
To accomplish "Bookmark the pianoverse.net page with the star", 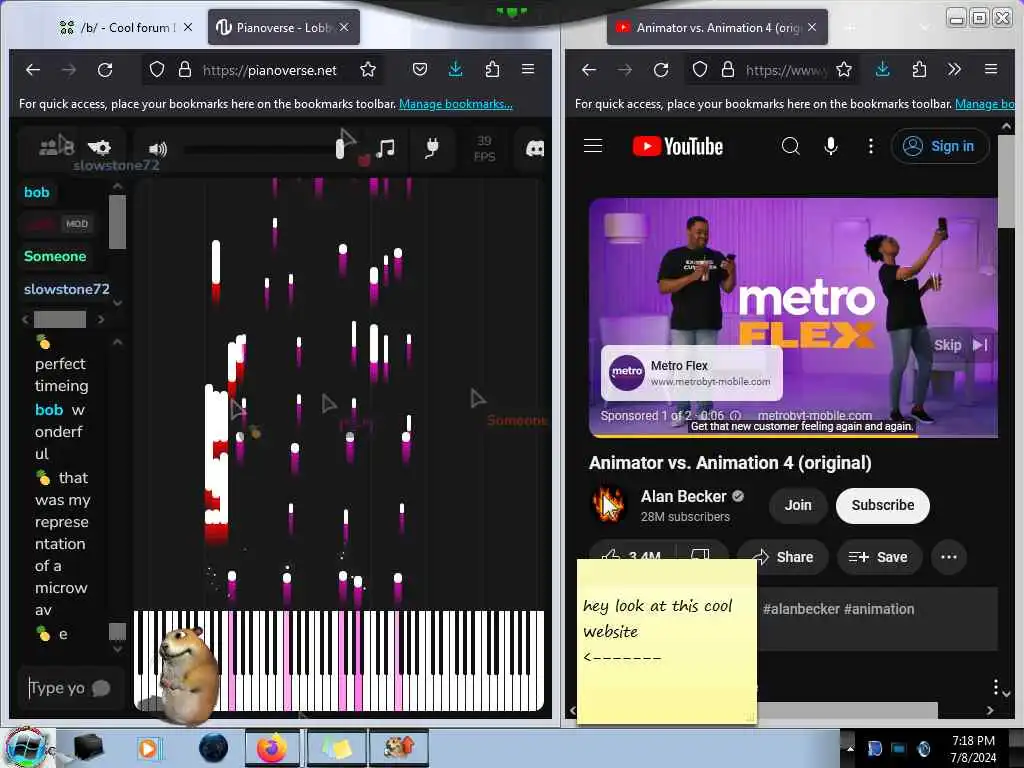I will [x=368, y=69].
